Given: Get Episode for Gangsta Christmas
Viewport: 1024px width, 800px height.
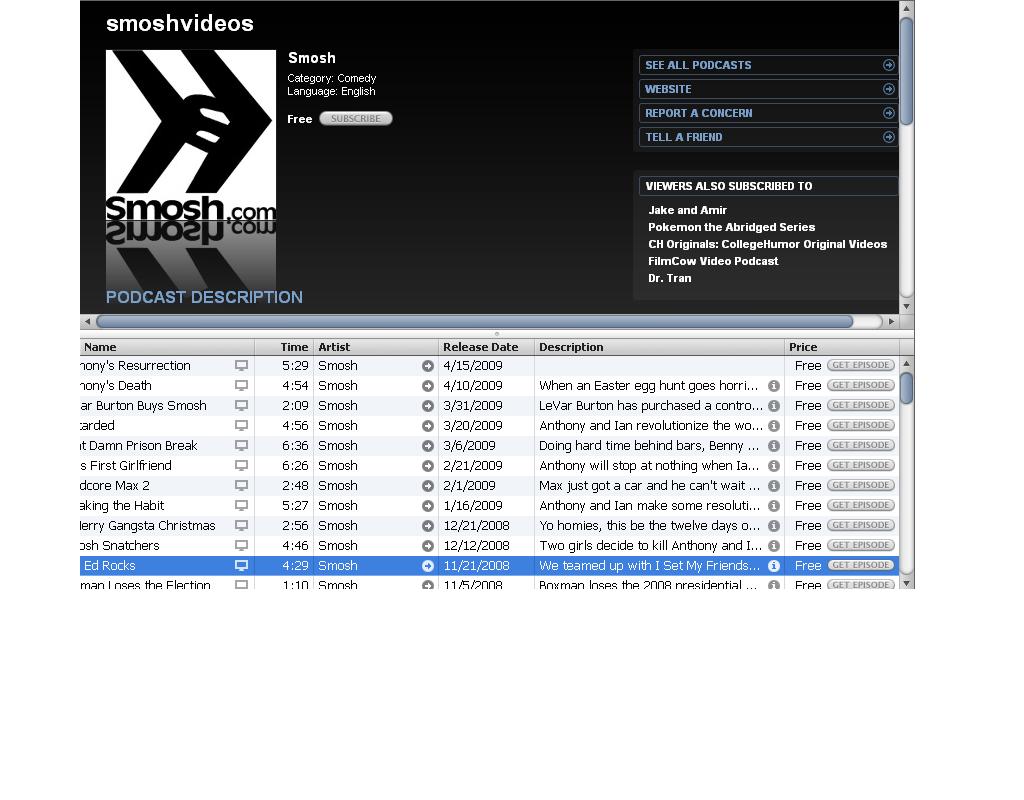Looking at the screenshot, I should pyautogui.click(x=861, y=525).
